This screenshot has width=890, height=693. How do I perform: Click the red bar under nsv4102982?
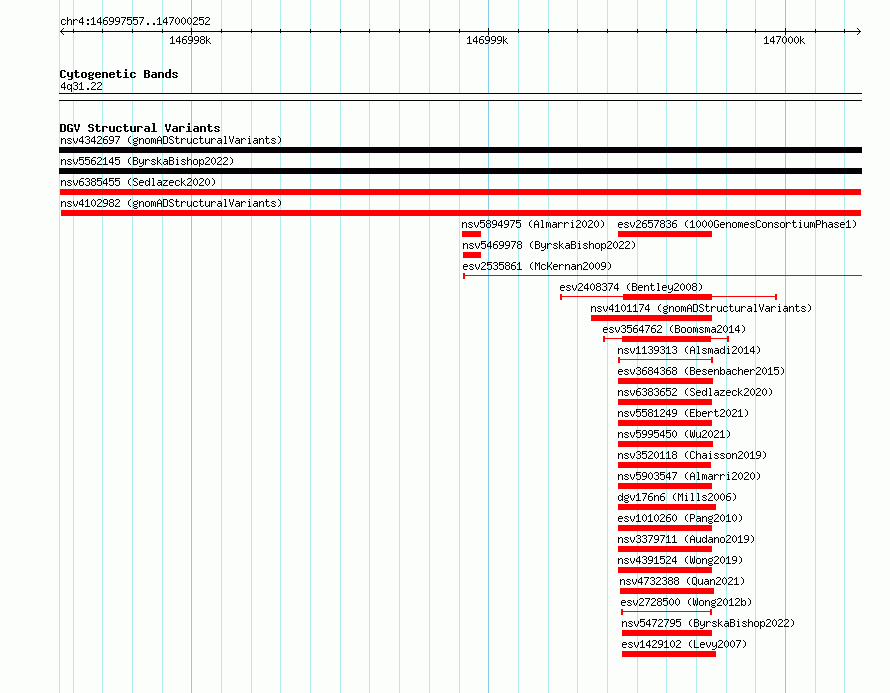click(460, 213)
